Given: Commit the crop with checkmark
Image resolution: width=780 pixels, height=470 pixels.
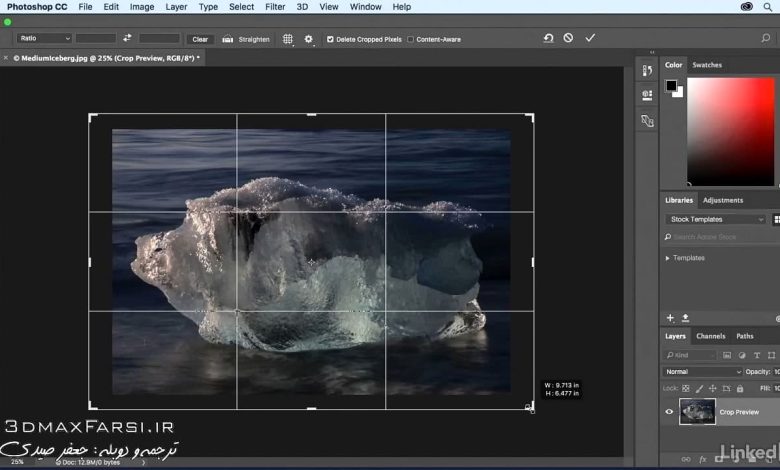Looking at the screenshot, I should 590,38.
